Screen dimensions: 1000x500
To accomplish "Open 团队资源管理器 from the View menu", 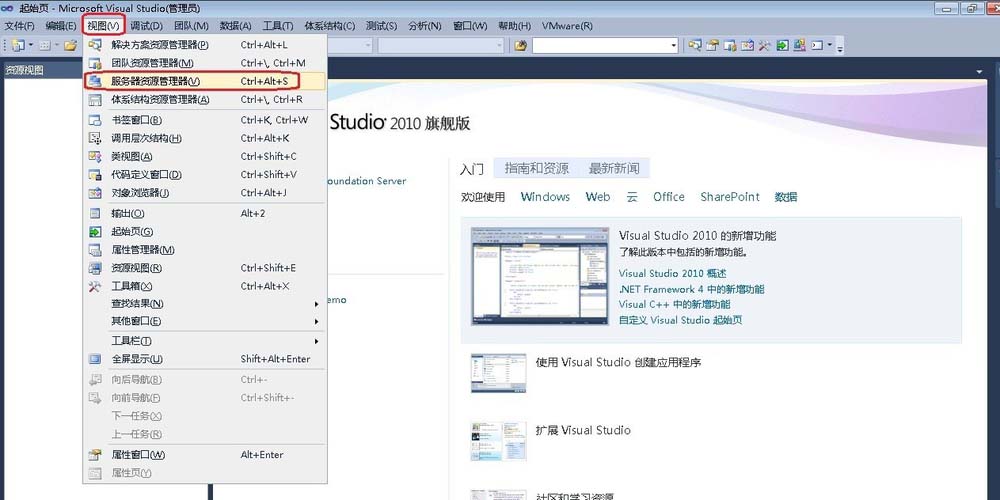I will click(x=205, y=63).
